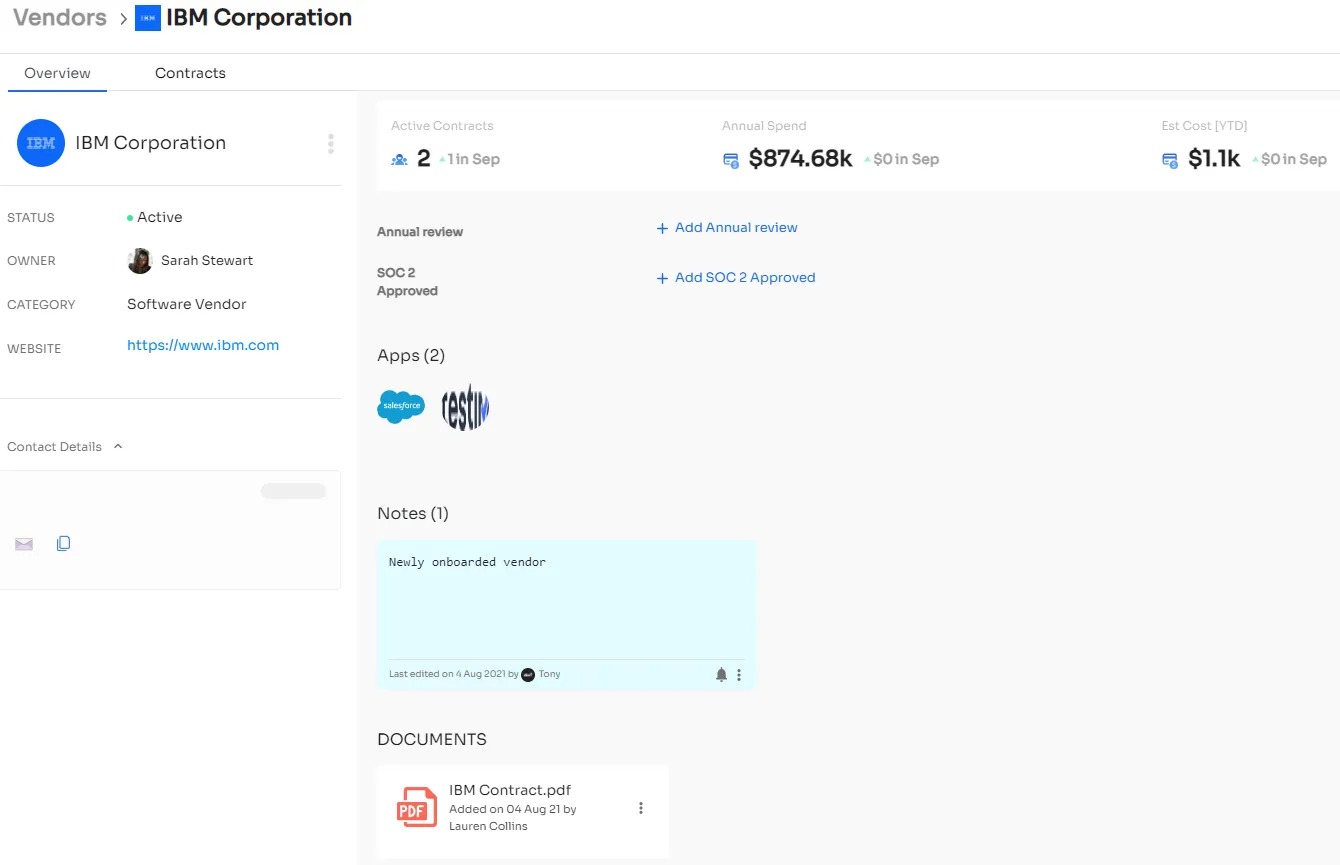
Task: Click the gray placeholder pill in contact card
Action: 293,491
